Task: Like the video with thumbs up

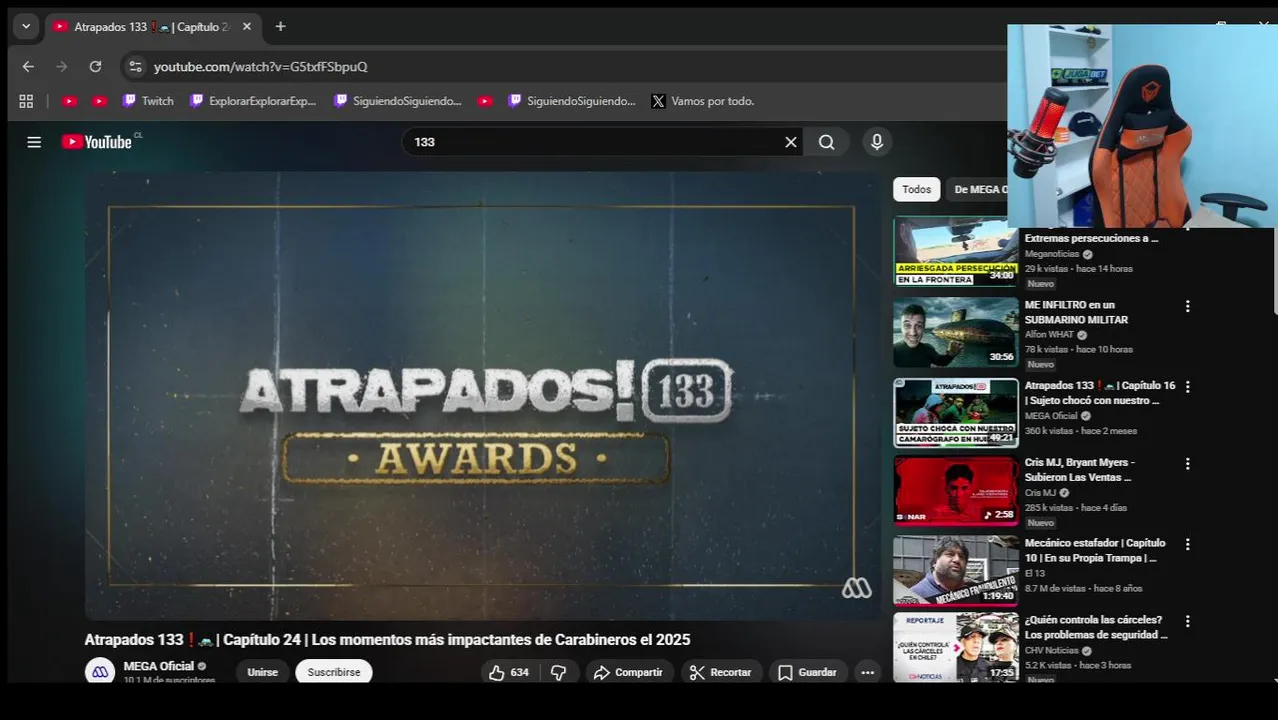Action: tap(509, 672)
